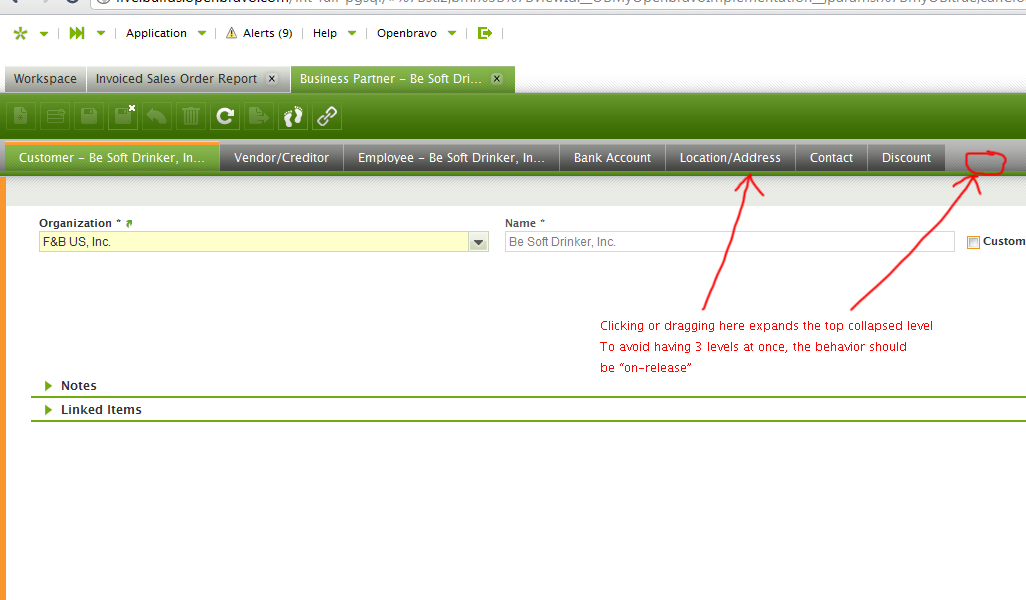This screenshot has height=600, width=1026.
Task: Open Alerts (9)
Action: tap(268, 33)
